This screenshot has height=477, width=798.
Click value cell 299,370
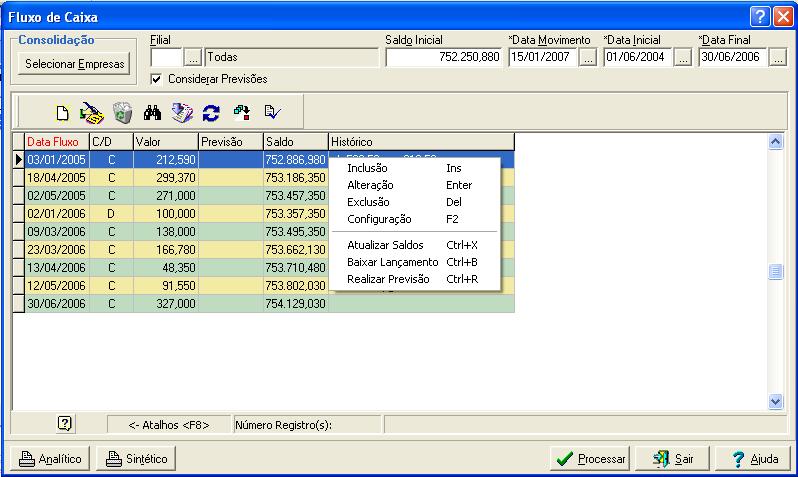click(x=166, y=178)
